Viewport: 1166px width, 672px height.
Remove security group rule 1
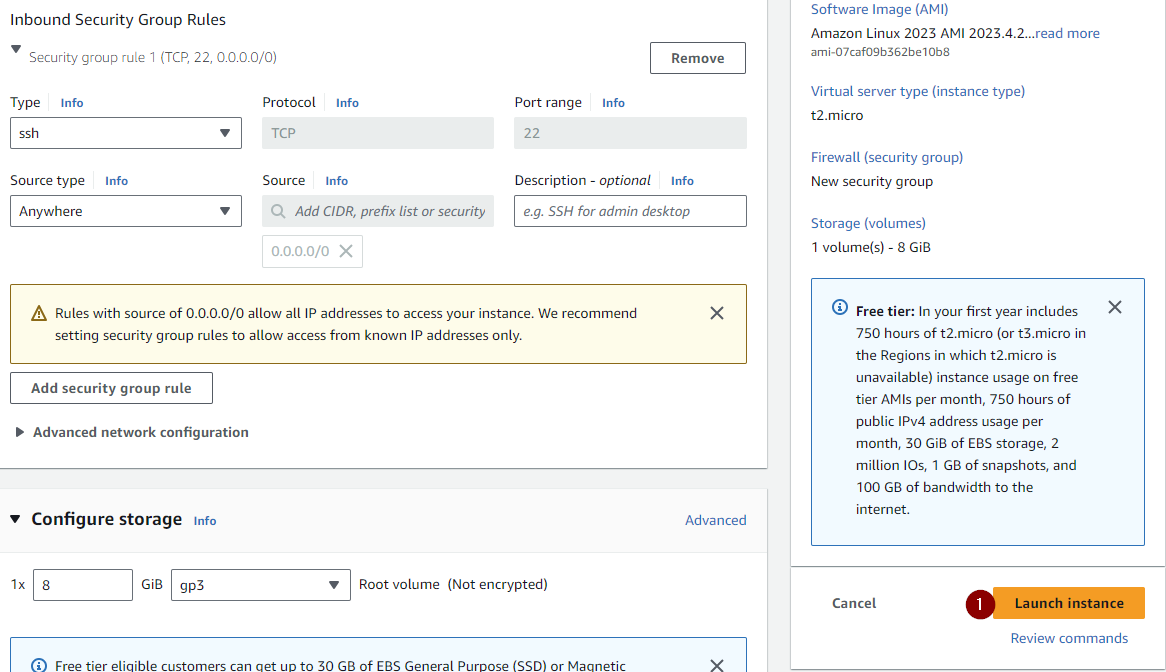click(x=698, y=58)
